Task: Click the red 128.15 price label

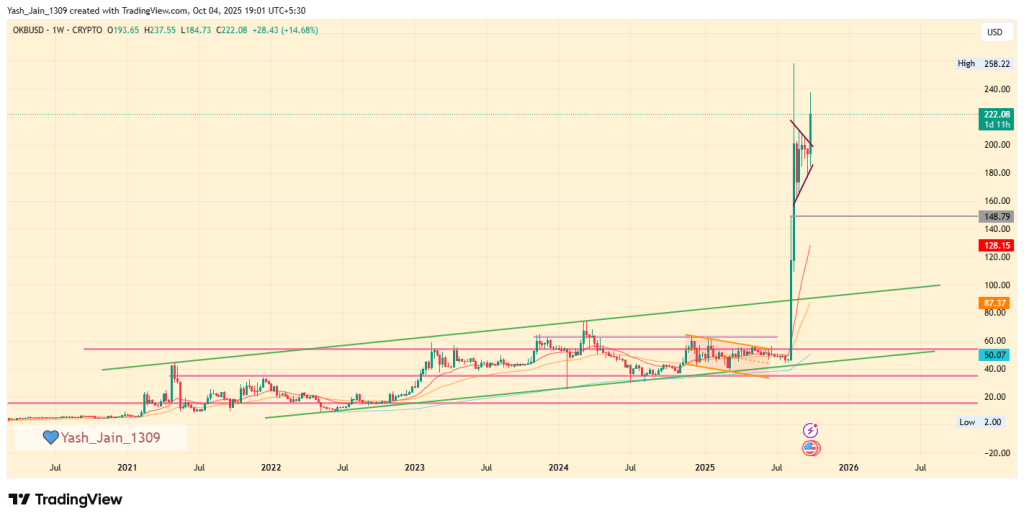Action: click(x=994, y=245)
